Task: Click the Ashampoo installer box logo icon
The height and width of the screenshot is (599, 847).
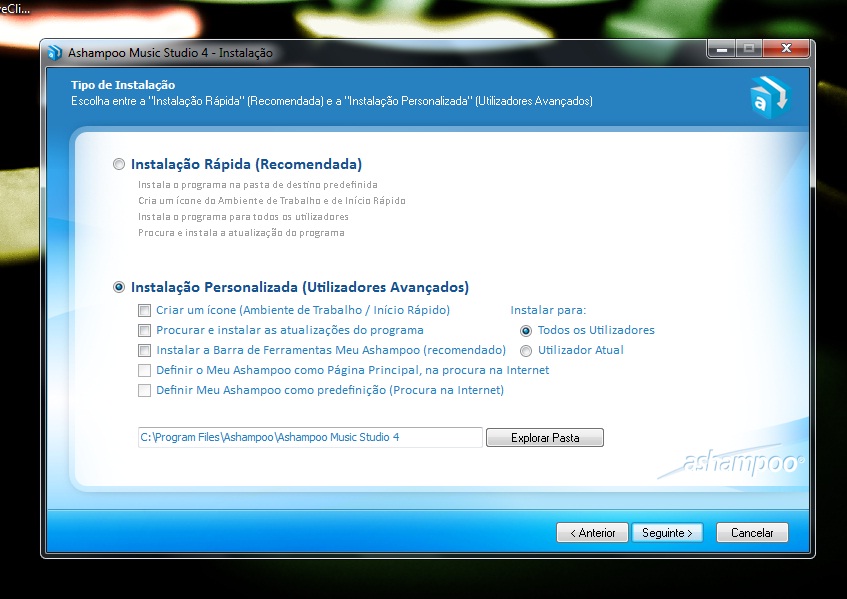Action: tap(770, 97)
